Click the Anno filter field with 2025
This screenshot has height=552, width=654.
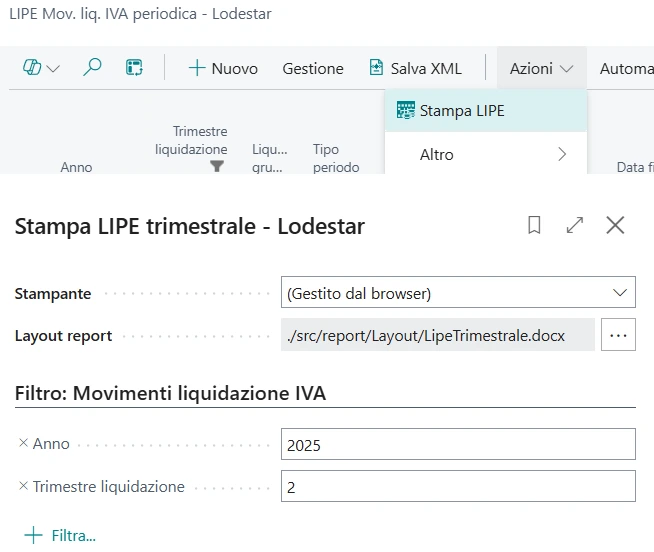click(x=458, y=444)
